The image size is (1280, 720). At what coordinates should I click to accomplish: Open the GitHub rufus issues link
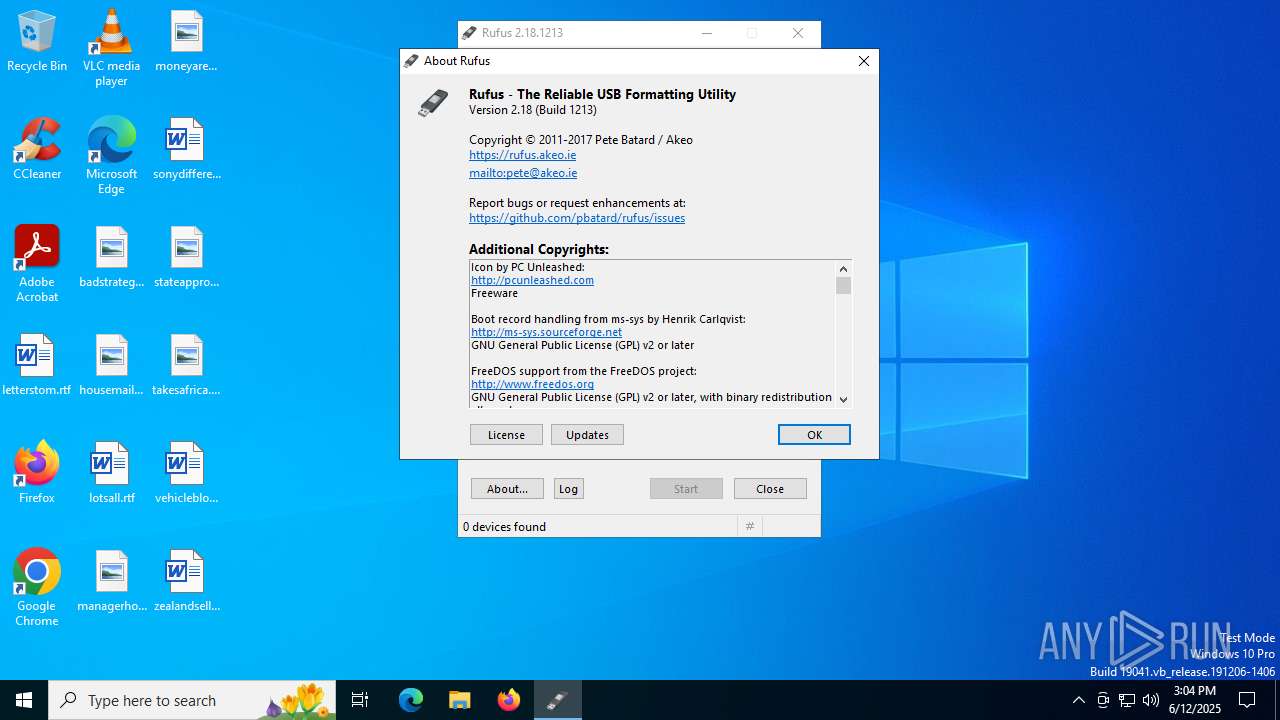(577, 218)
